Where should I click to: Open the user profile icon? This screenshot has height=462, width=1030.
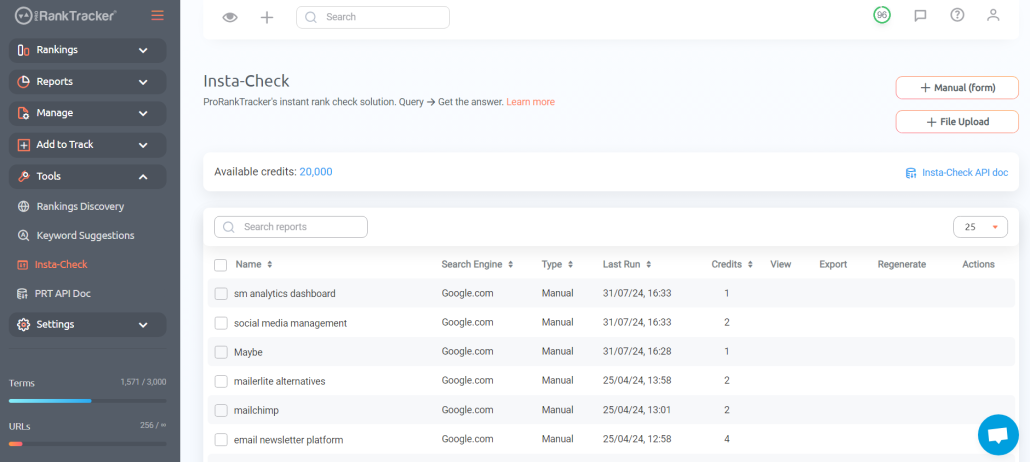[993, 15]
